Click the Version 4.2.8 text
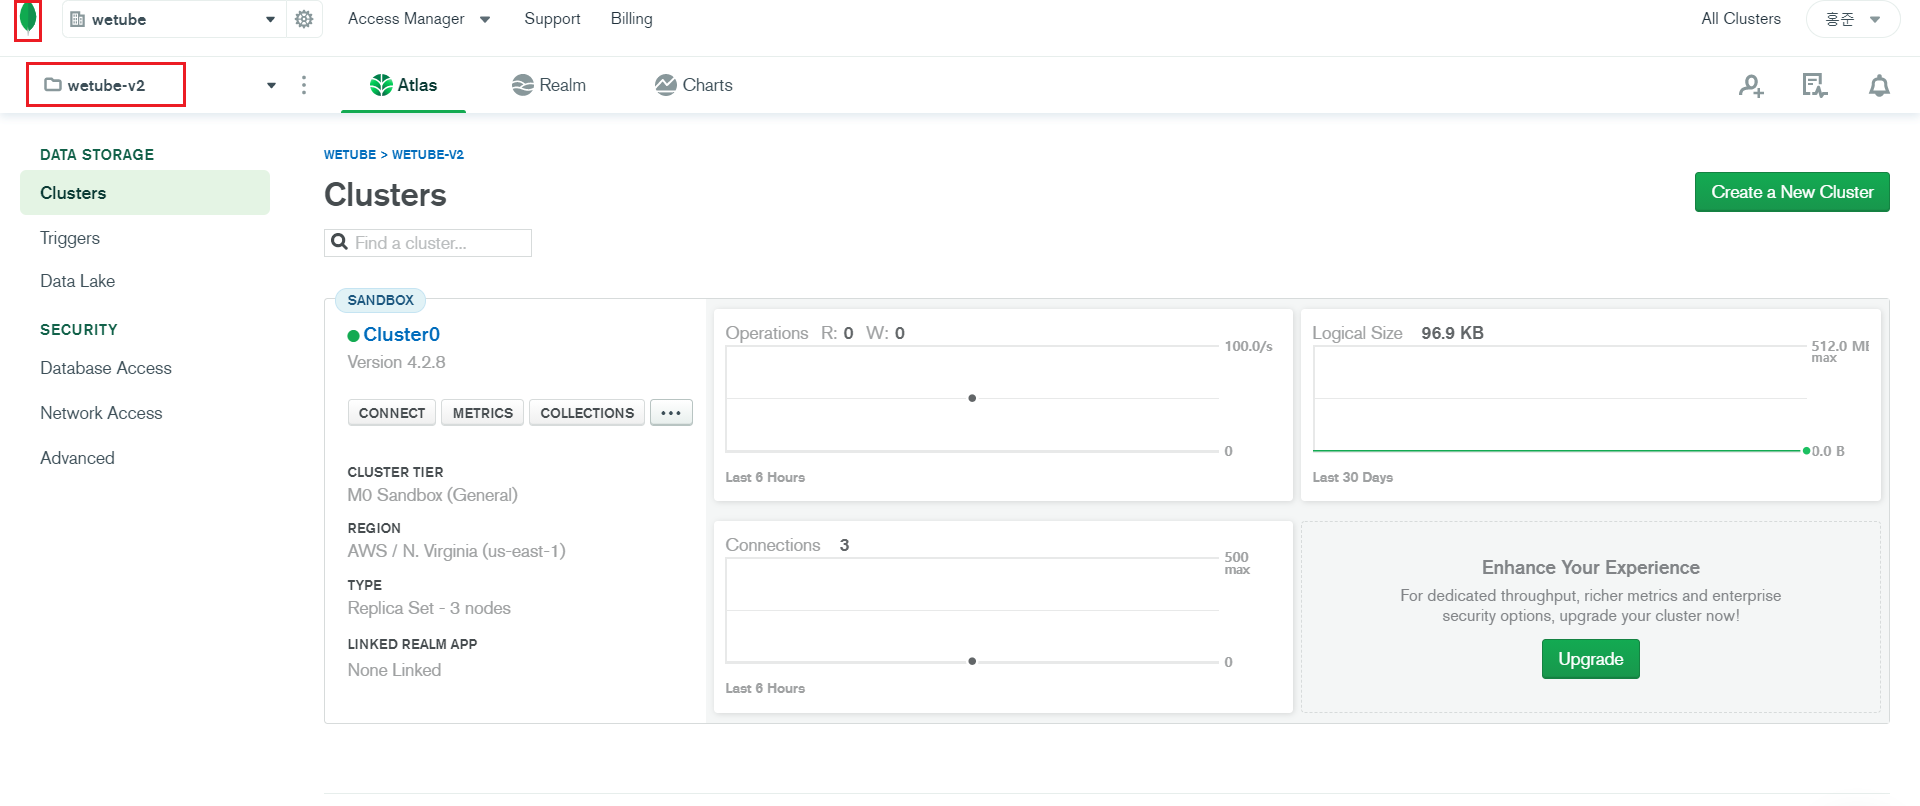This screenshot has width=1920, height=806. 397,362
